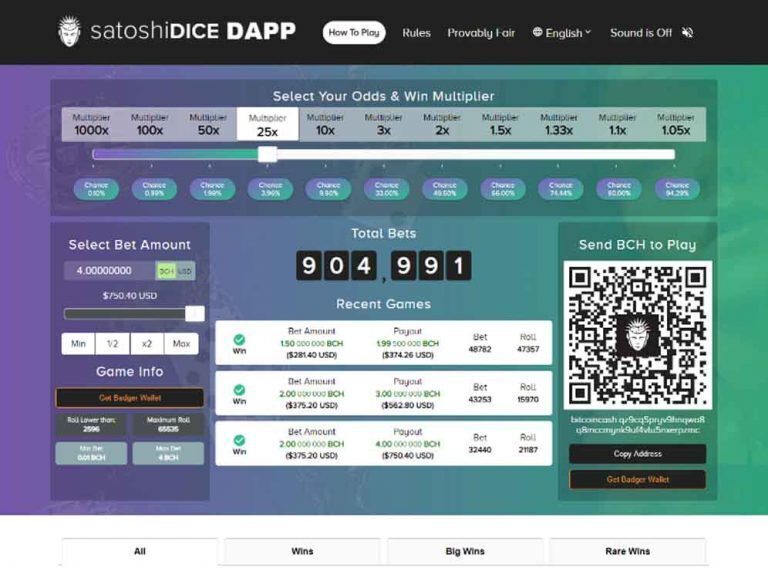Choose the Chance 0.10% pill

click(96, 189)
